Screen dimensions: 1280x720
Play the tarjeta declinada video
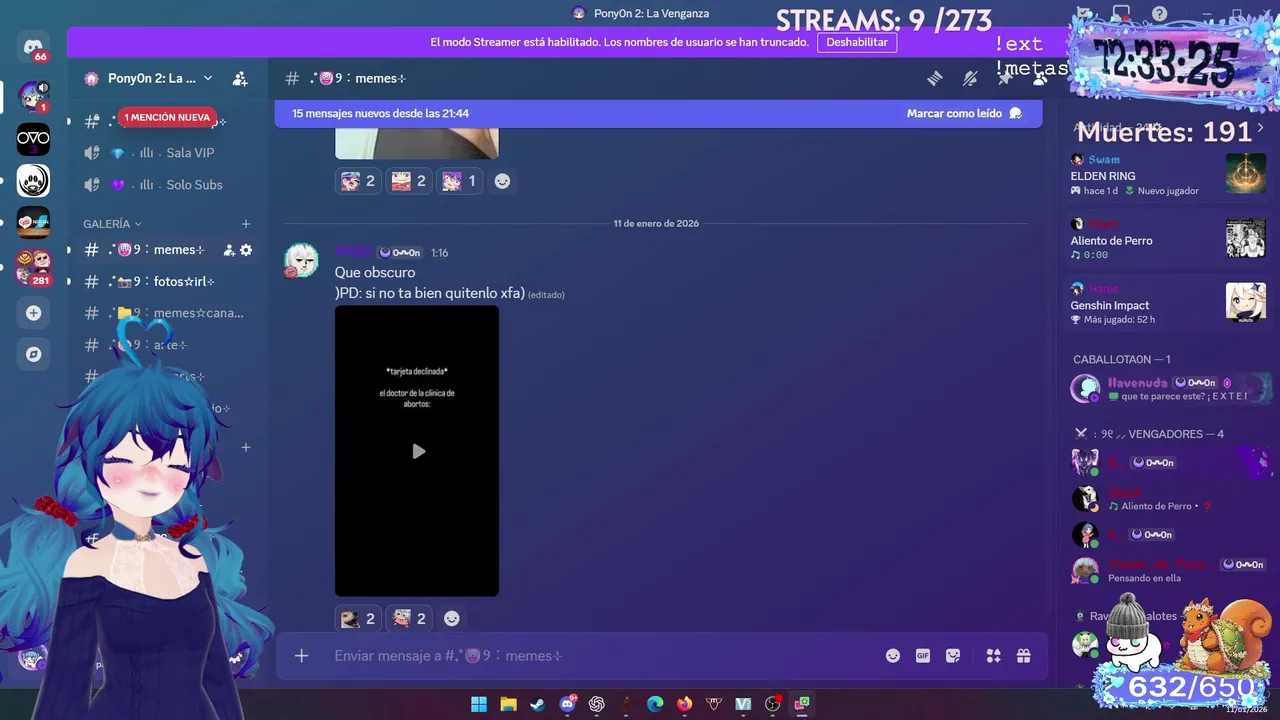(418, 451)
